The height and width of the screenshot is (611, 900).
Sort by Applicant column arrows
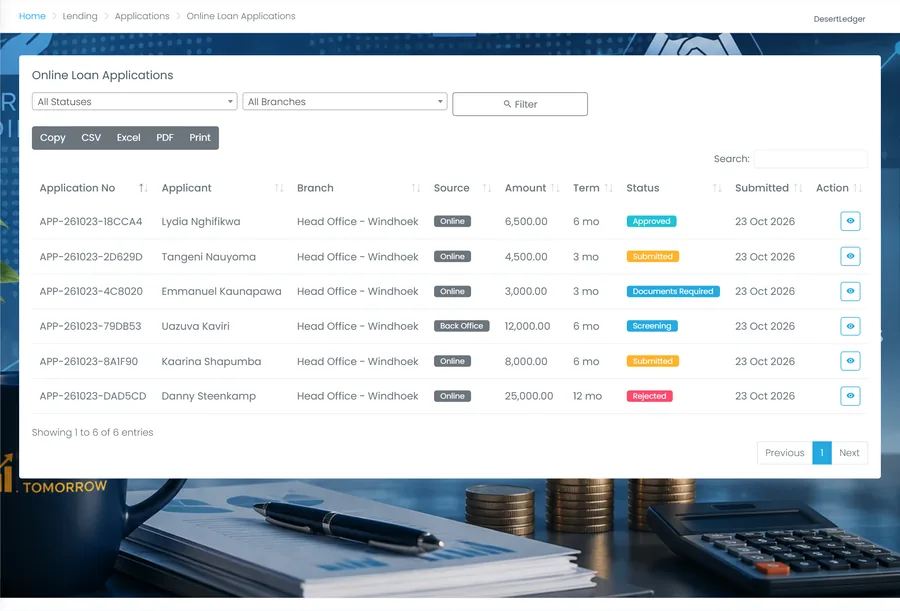point(279,188)
